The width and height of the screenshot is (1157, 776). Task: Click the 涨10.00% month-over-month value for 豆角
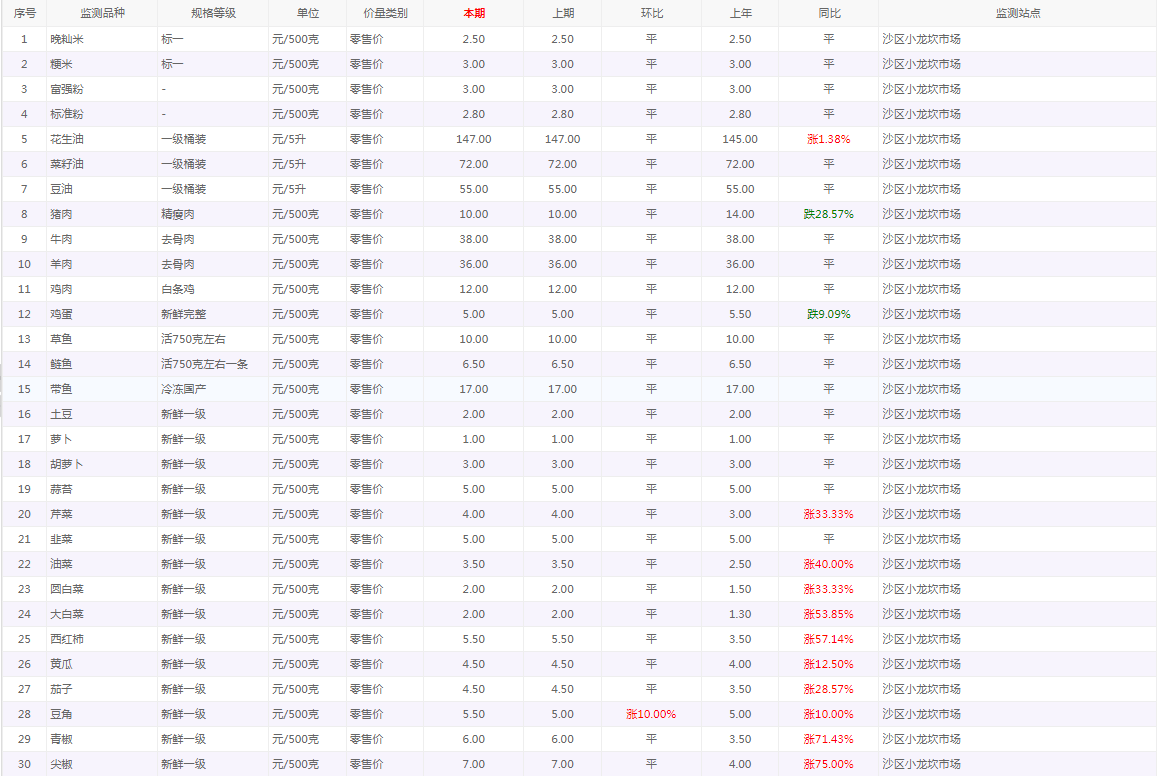[651, 714]
